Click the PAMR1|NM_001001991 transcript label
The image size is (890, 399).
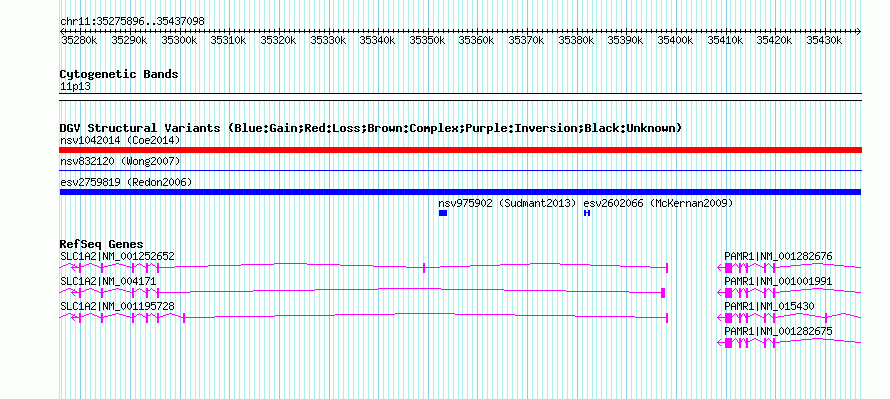pyautogui.click(x=778, y=281)
